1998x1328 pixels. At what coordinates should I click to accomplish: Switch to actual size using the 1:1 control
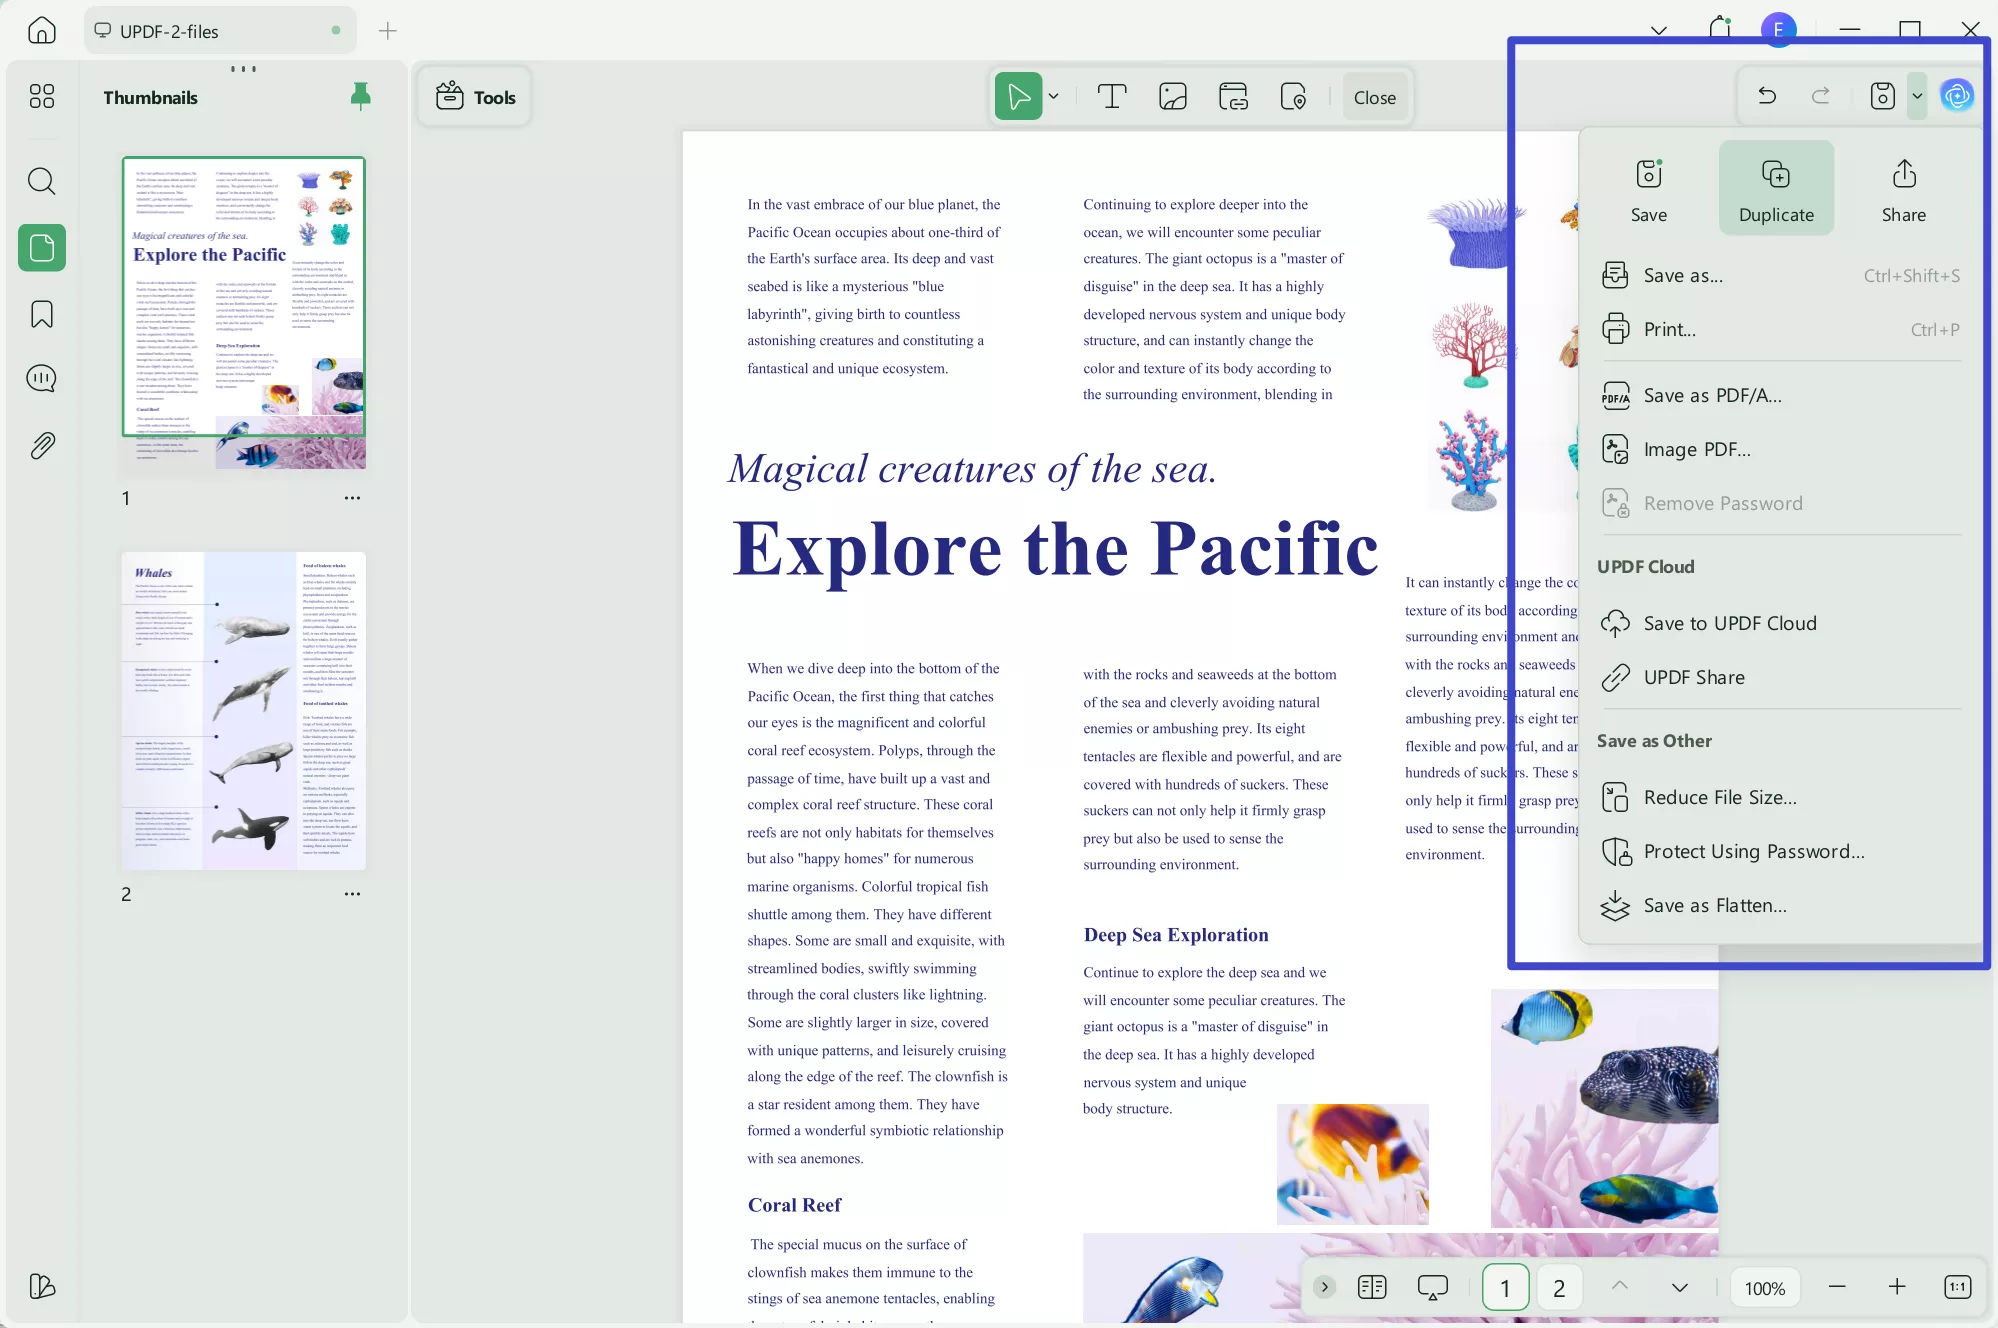pyautogui.click(x=1957, y=1287)
